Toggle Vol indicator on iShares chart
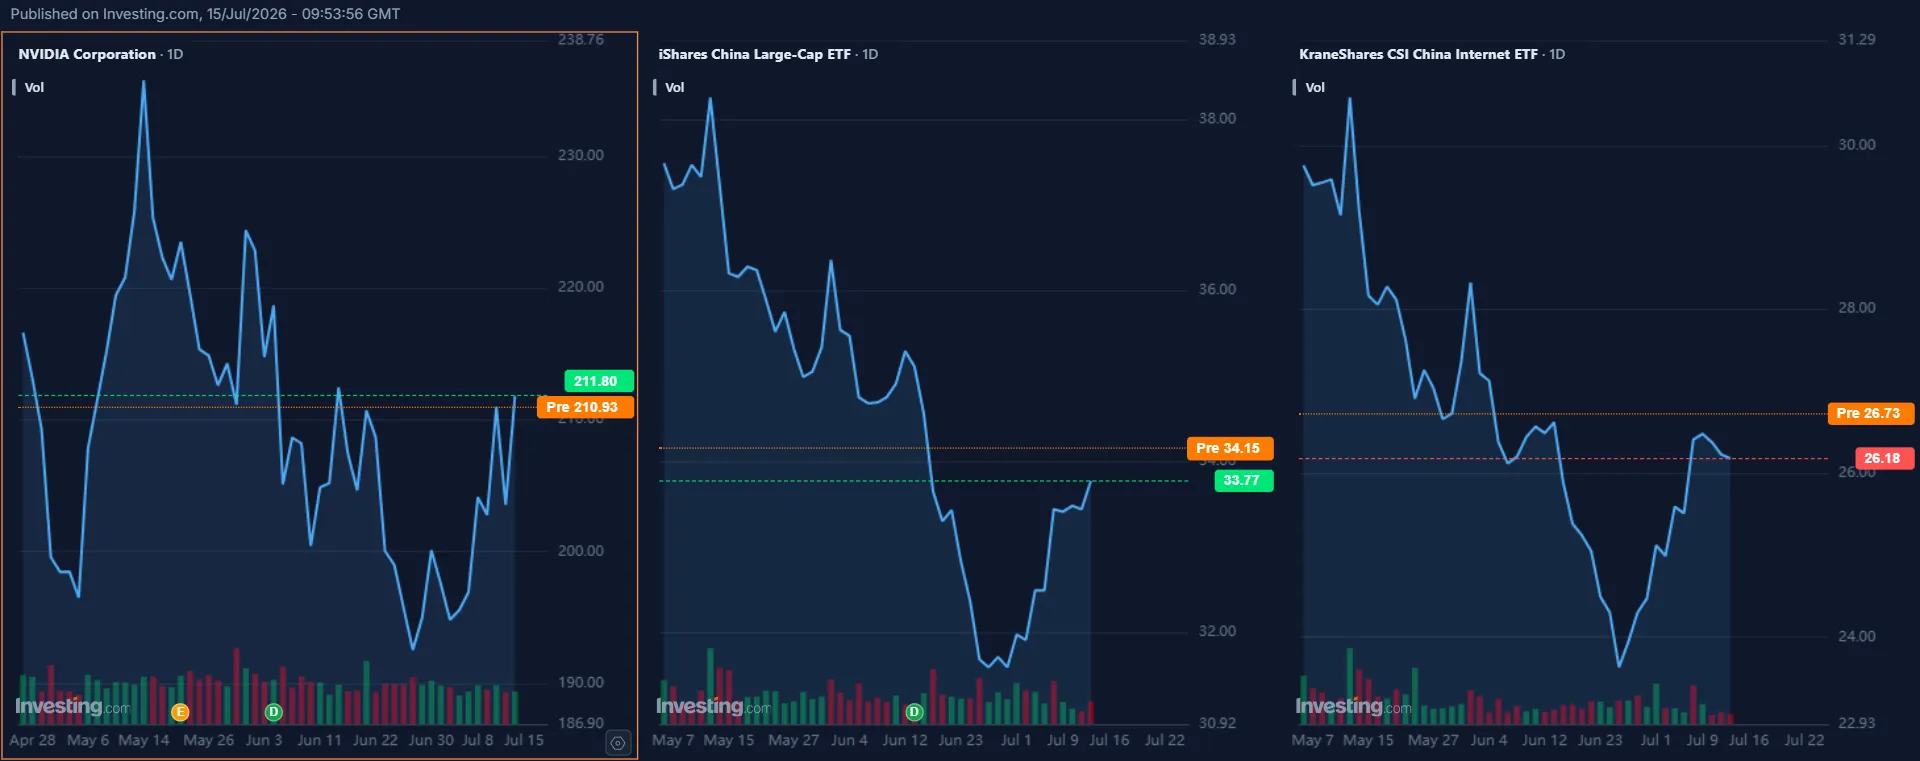This screenshot has height=761, width=1920. coord(675,88)
